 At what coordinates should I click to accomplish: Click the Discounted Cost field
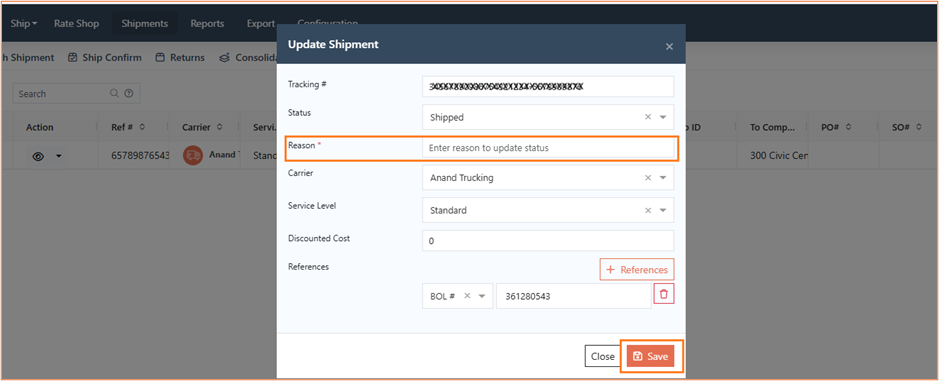coord(548,241)
